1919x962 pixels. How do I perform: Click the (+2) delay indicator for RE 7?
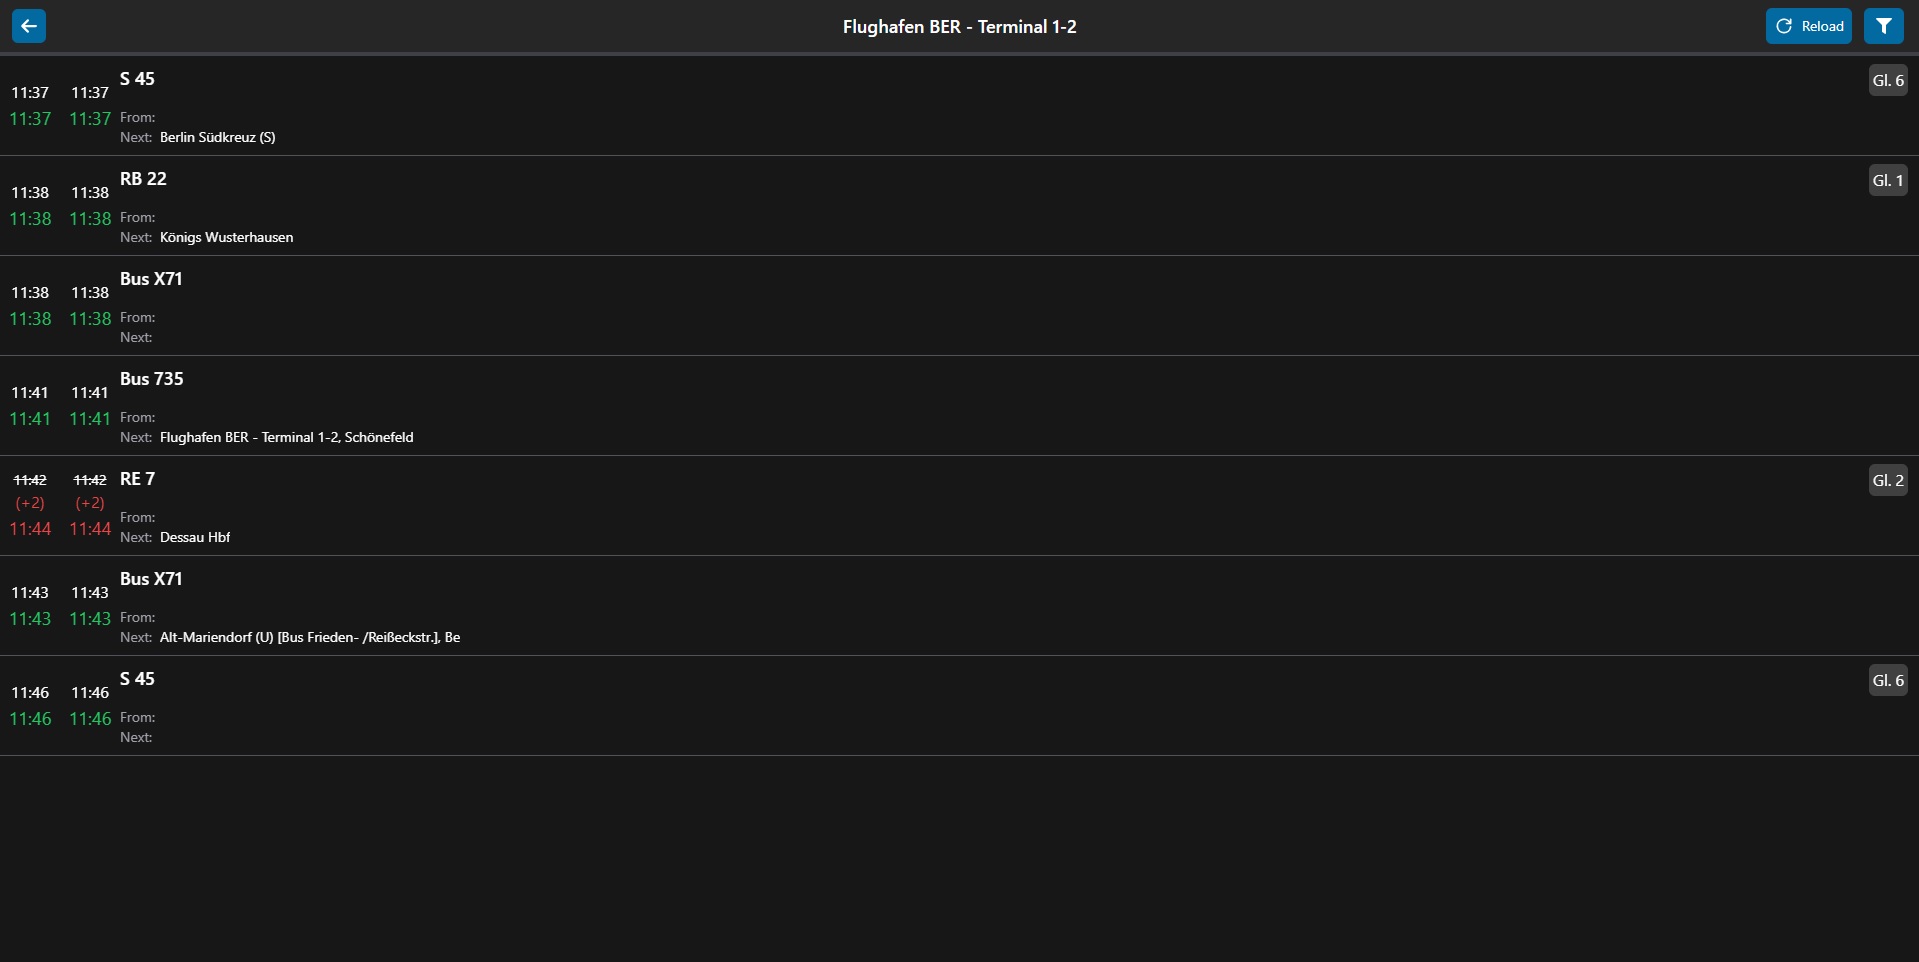click(x=29, y=504)
